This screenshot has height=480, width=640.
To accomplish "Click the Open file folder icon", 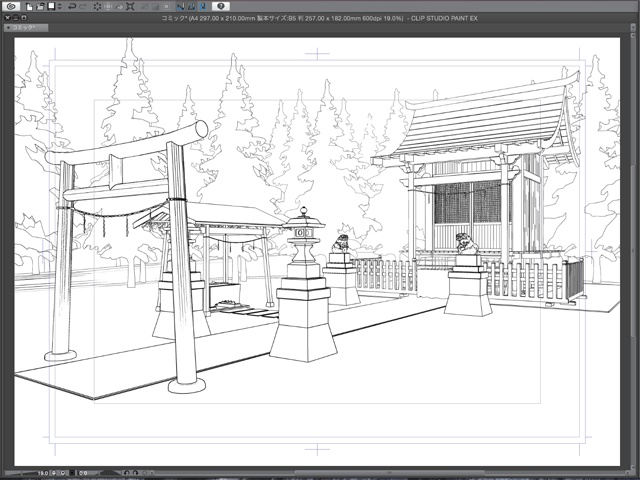I will pos(40,6).
